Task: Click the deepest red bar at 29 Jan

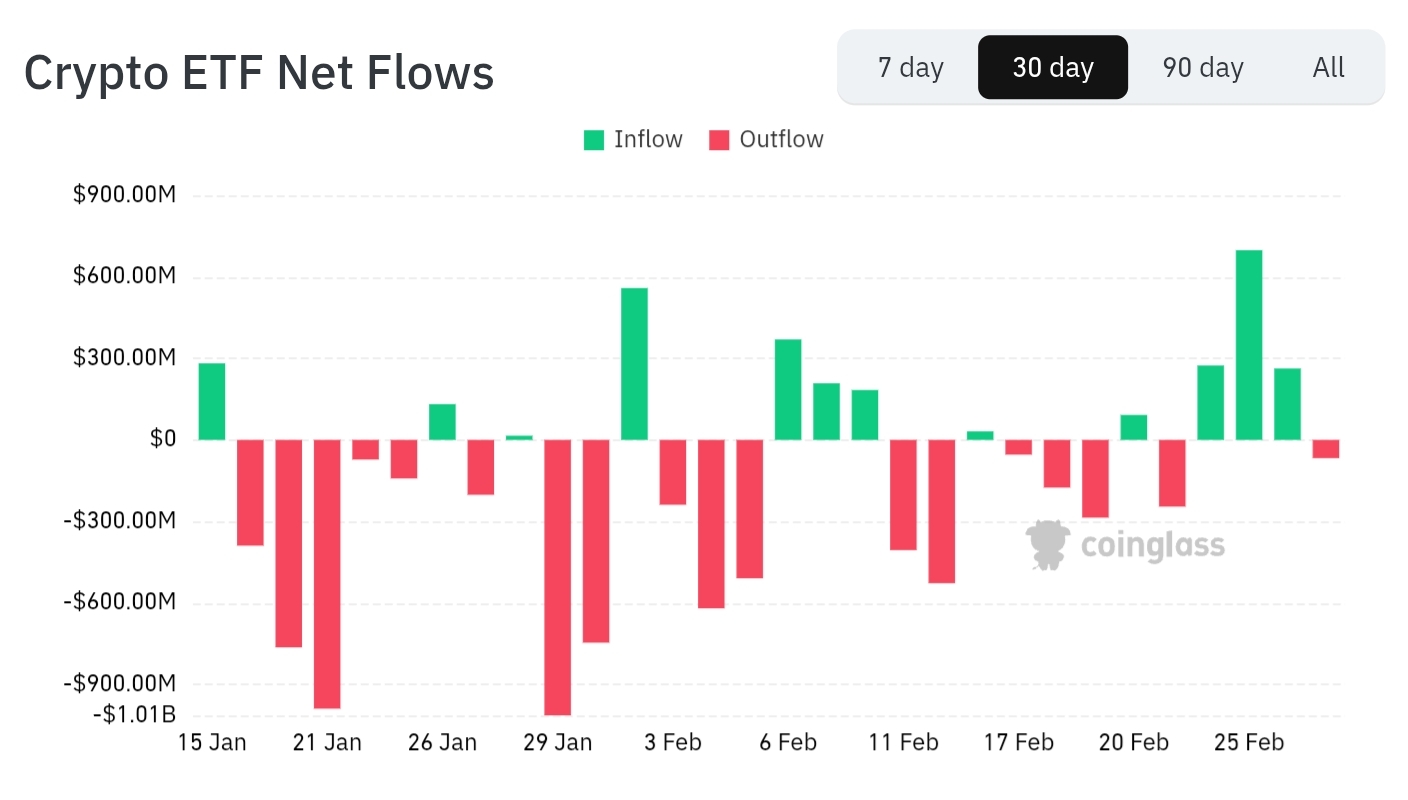Action: (557, 577)
